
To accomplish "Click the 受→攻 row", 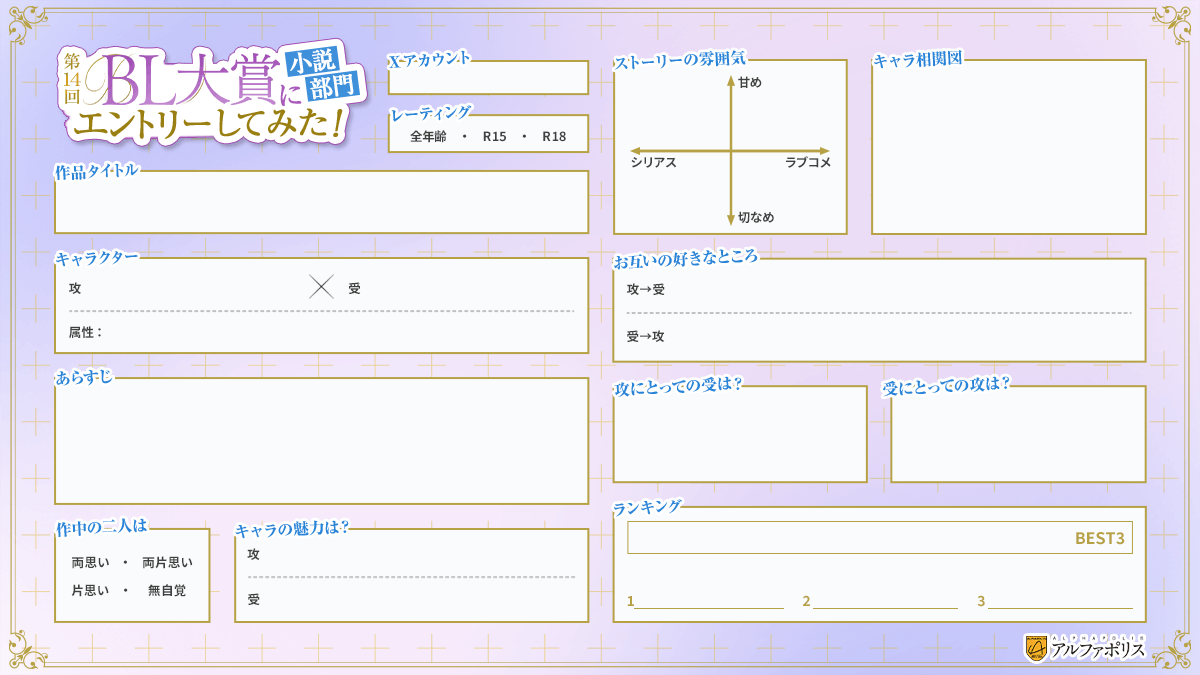I will (879, 336).
